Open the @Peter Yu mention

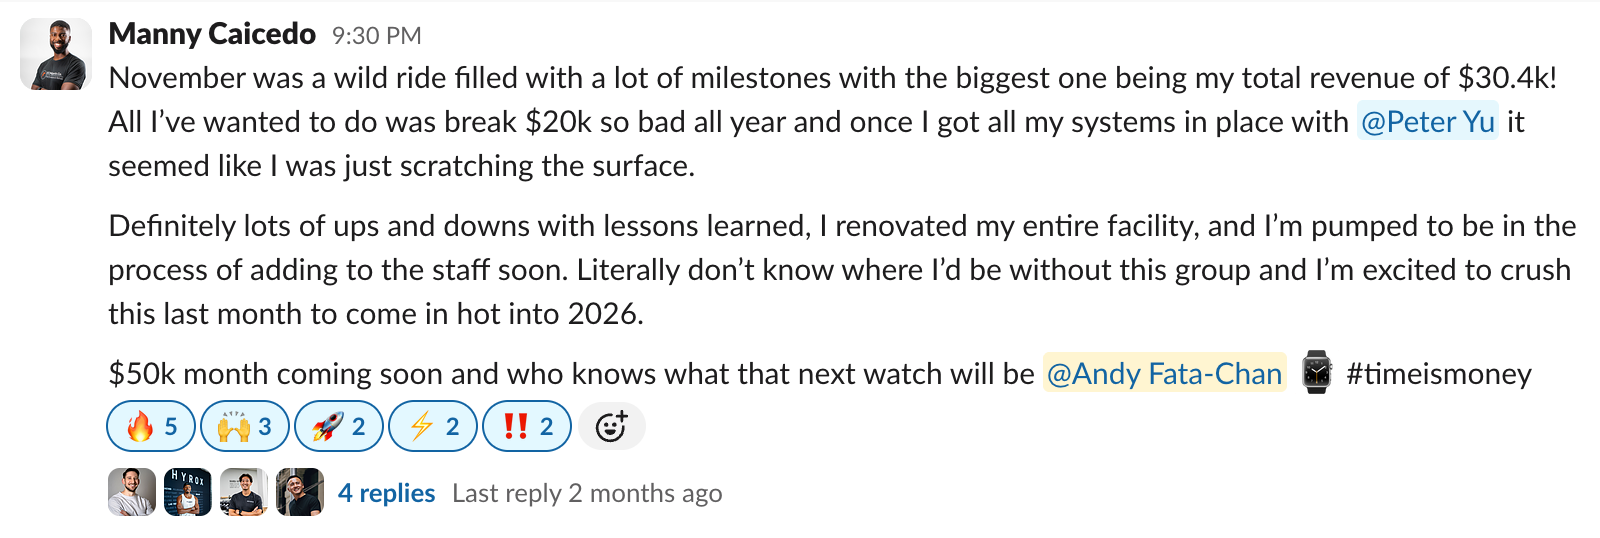pyautogui.click(x=1427, y=122)
